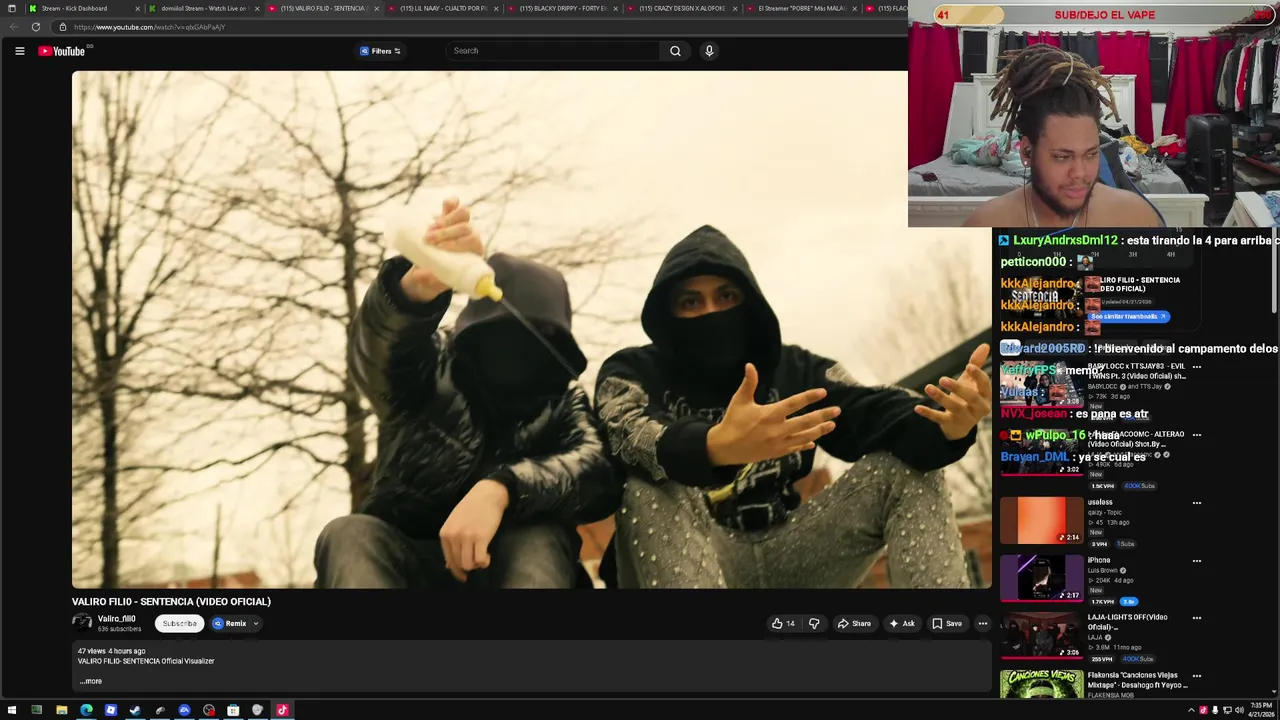The image size is (1280, 720).
Task: Open Luis Brown channel link
Action: tap(1103, 570)
